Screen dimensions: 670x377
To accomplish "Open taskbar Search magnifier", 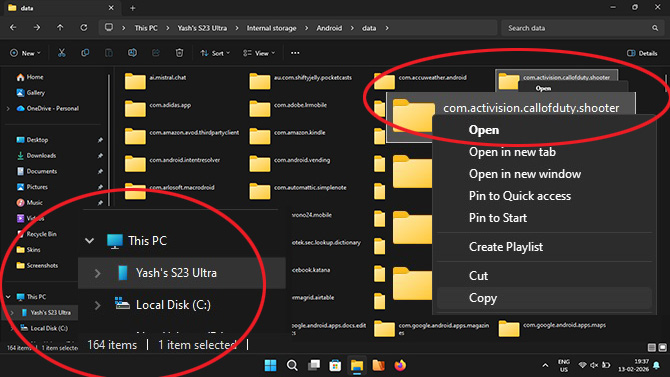I will coord(292,365).
